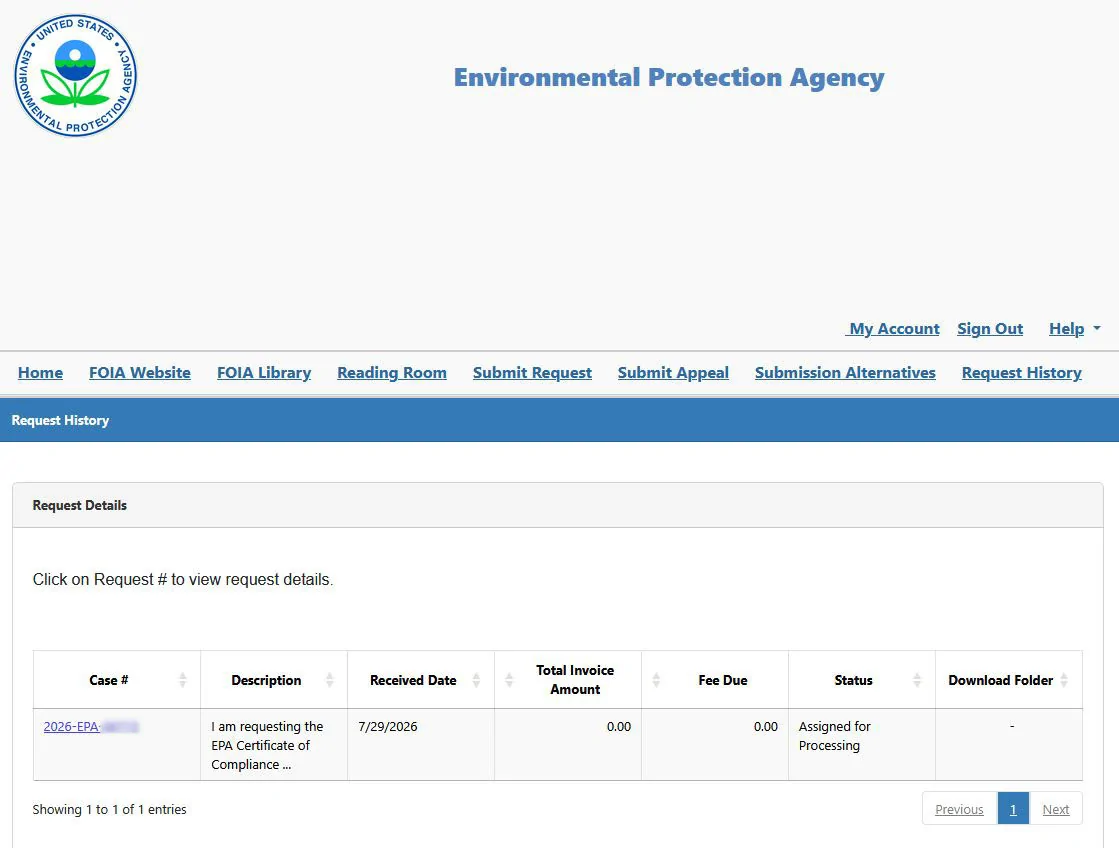Screen dimensions: 1119x848
Task: Go to Home in navigation
Action: [x=40, y=373]
